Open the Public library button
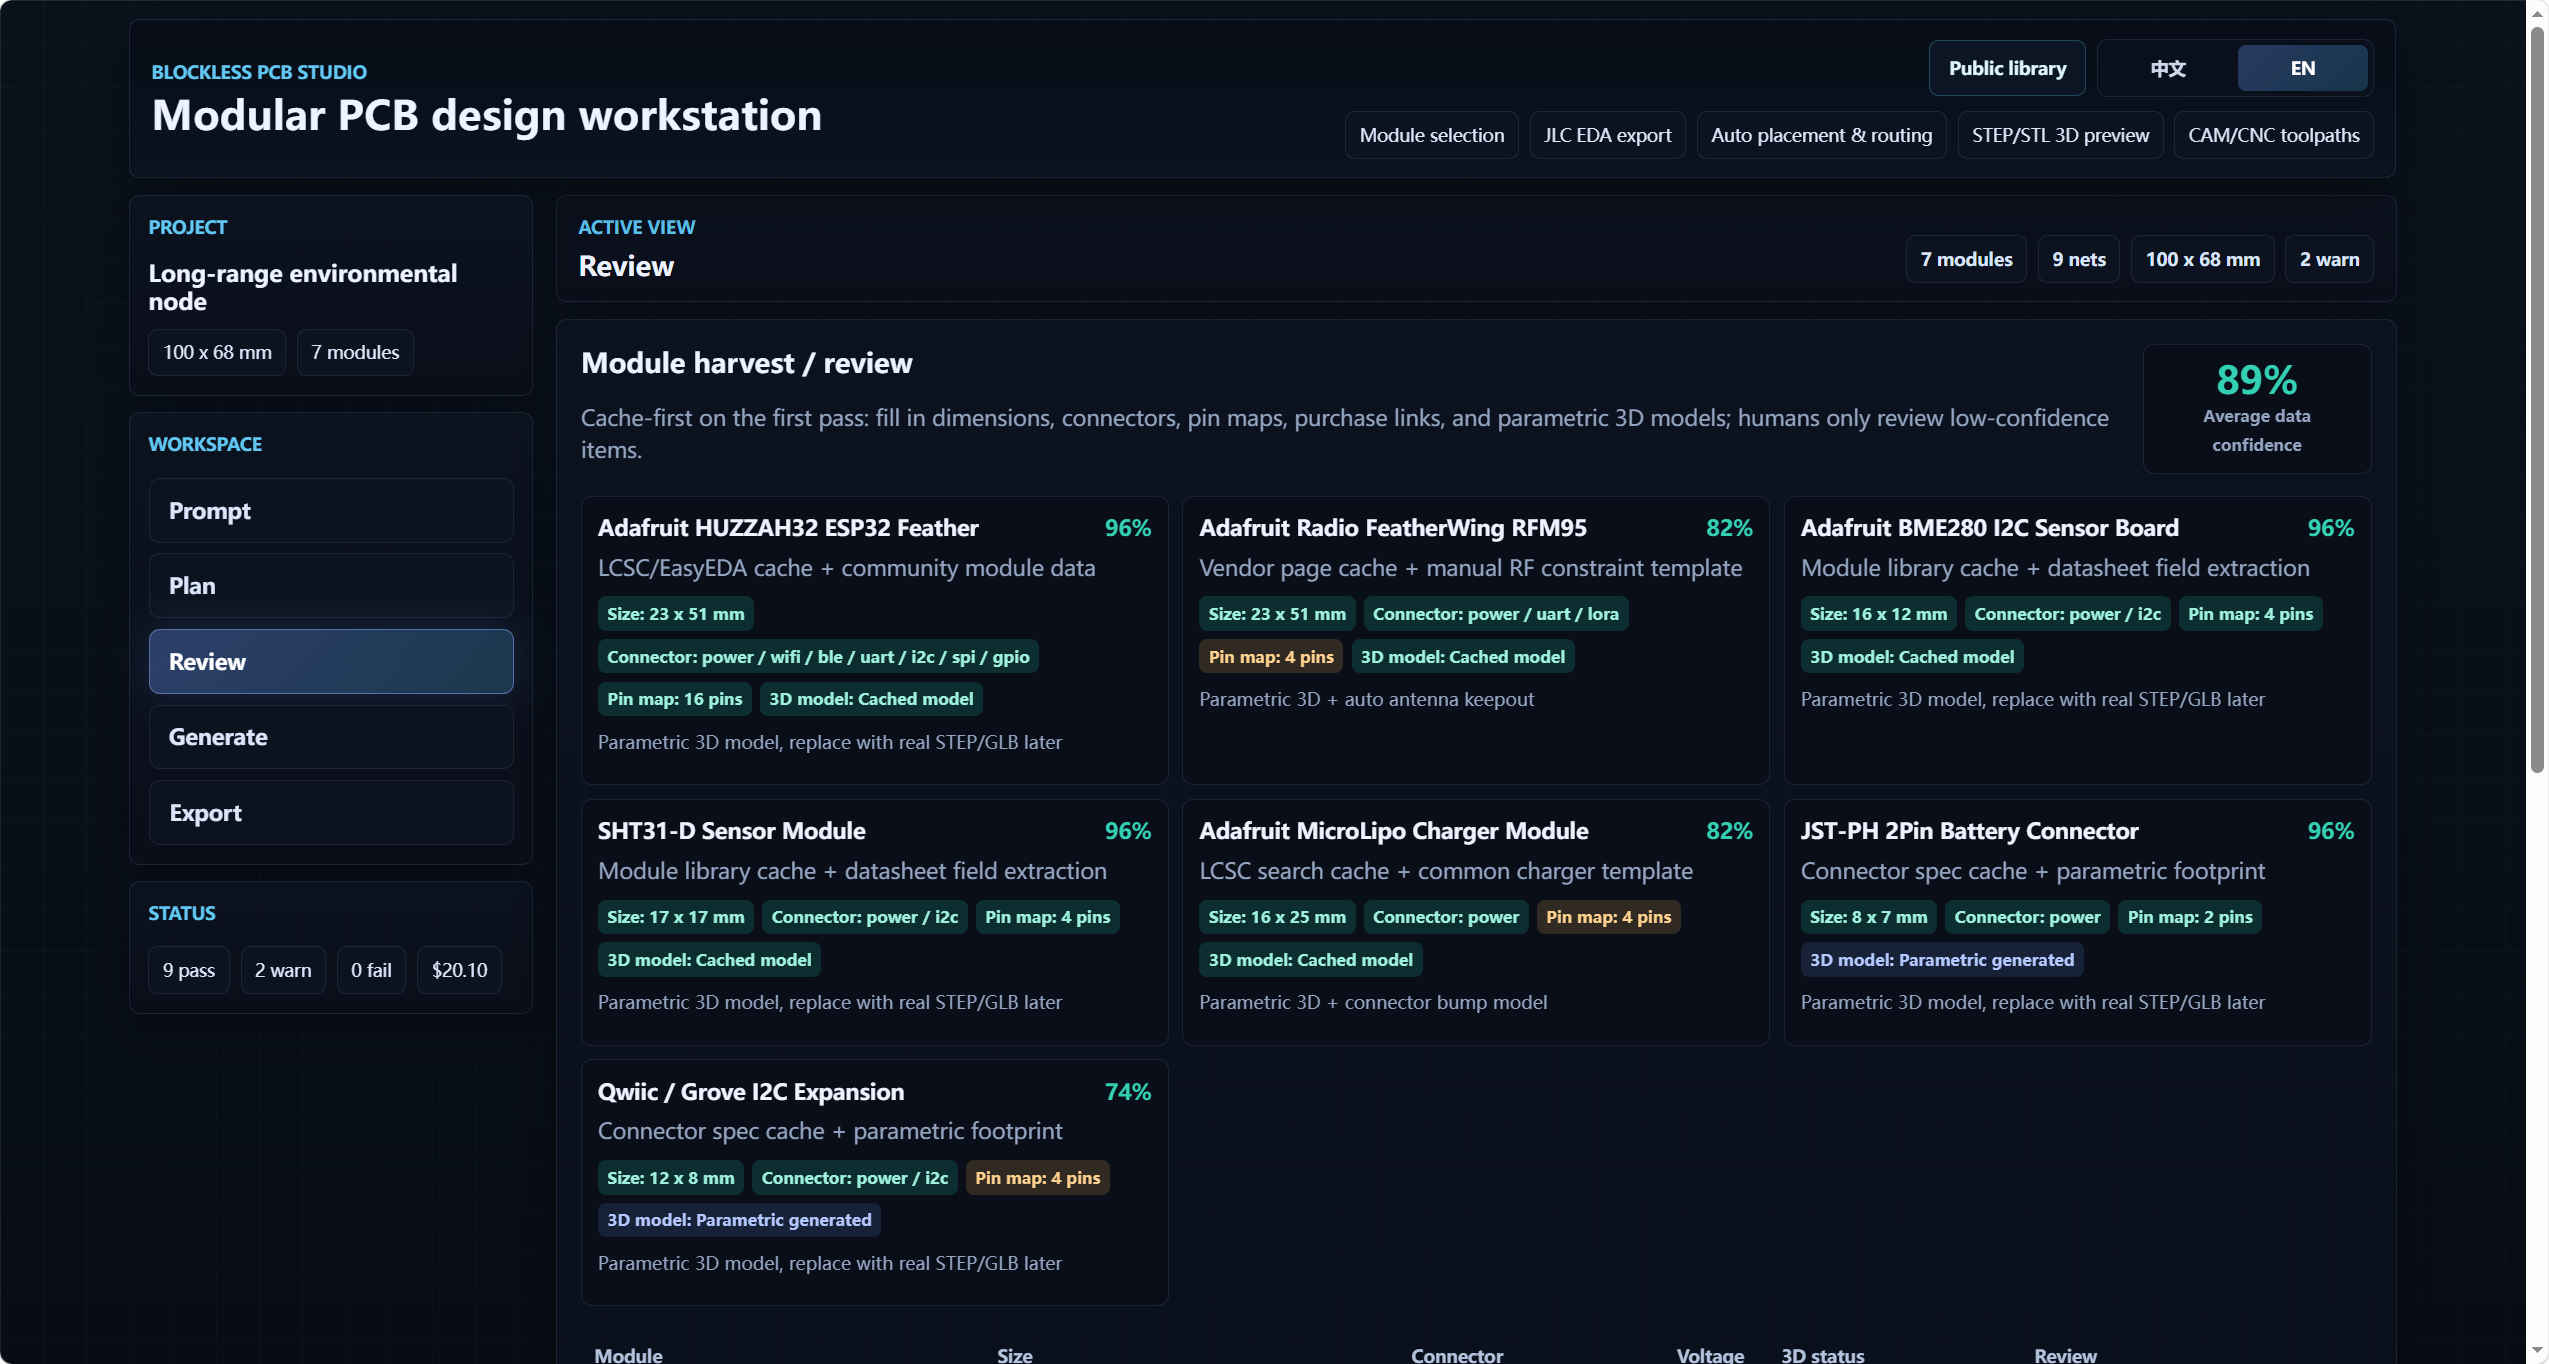Viewport: 2549px width, 1364px height. (2006, 68)
